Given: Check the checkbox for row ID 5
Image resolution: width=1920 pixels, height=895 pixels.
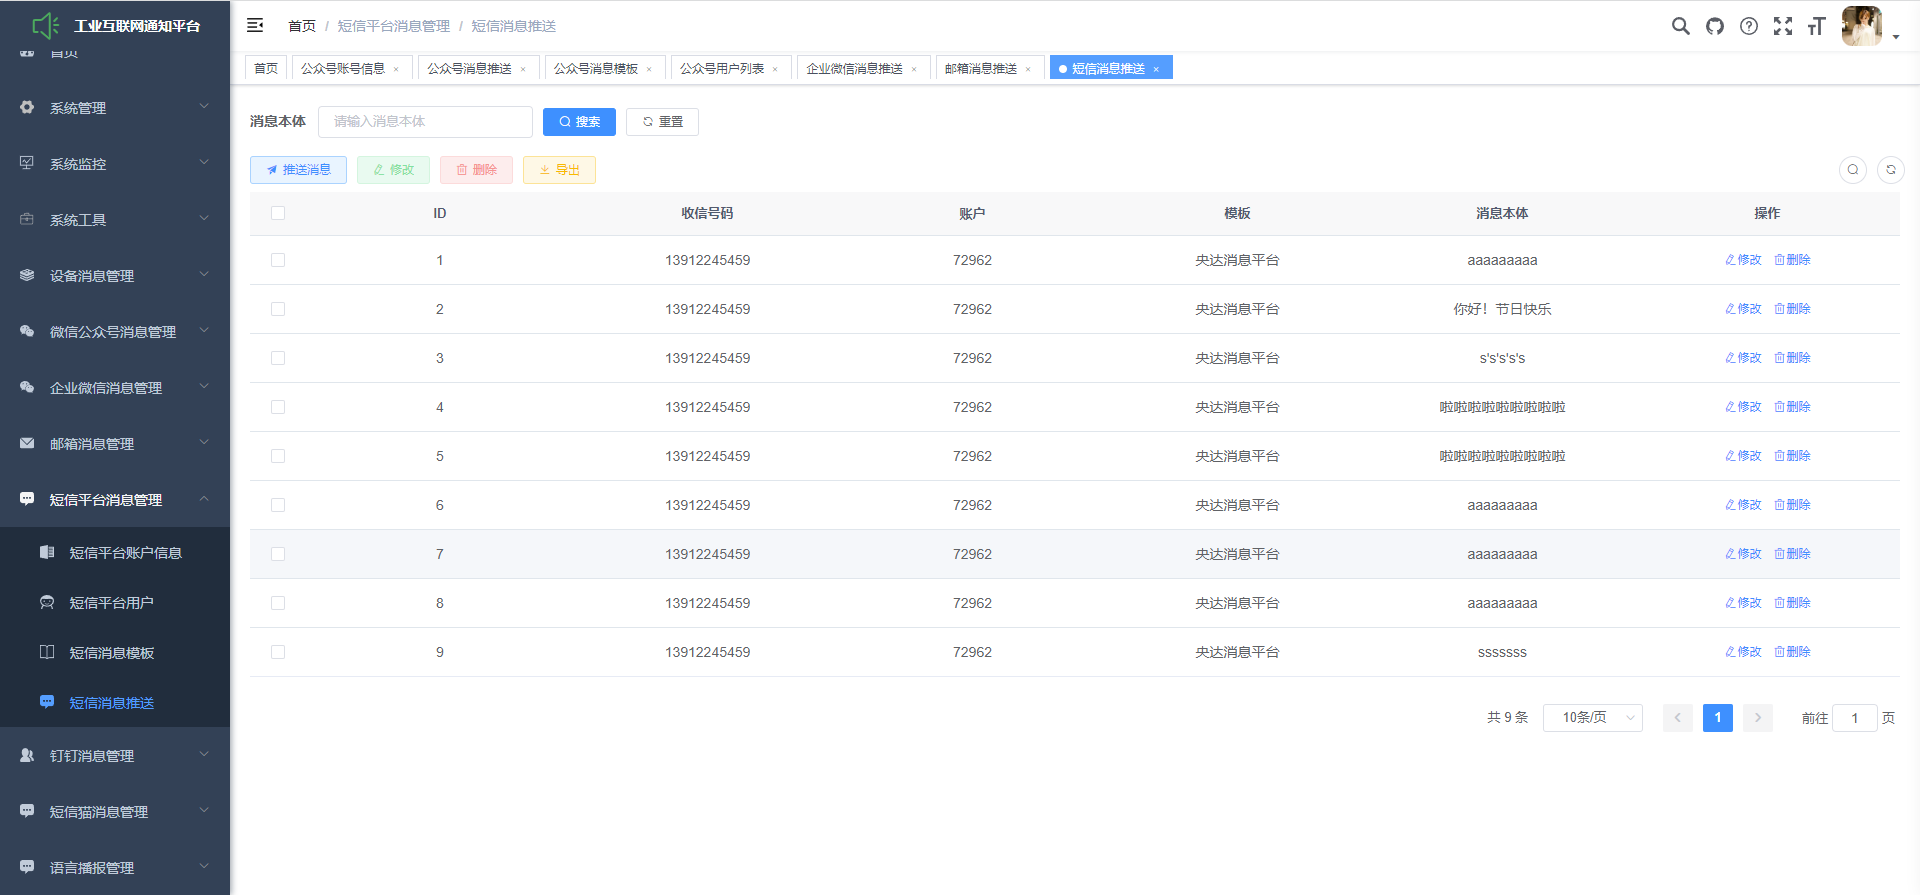Looking at the screenshot, I should 278,456.
